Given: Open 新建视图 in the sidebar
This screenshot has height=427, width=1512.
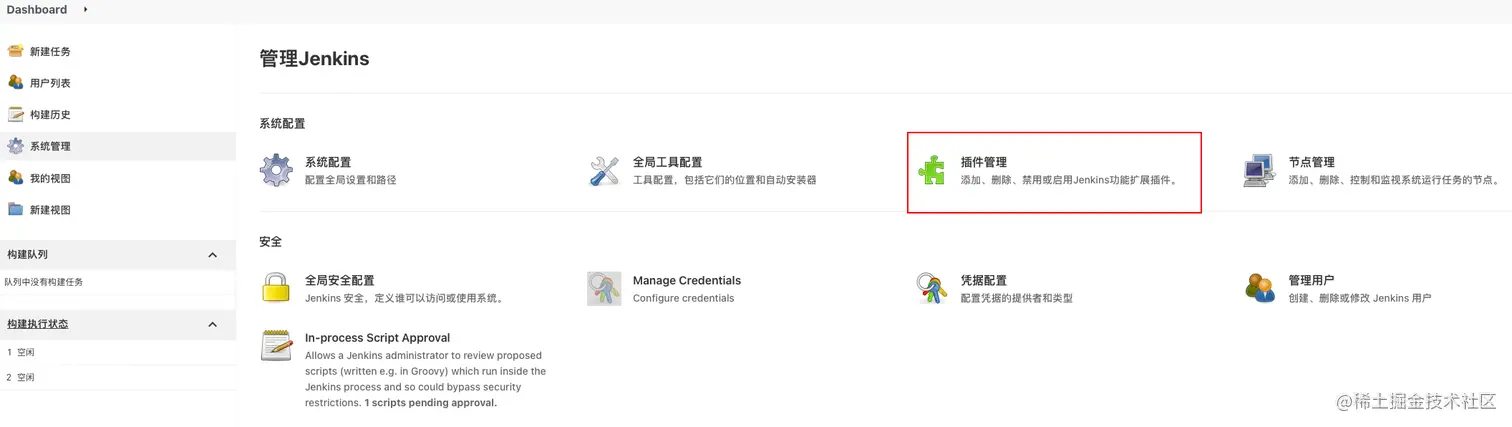Looking at the screenshot, I should (50, 210).
